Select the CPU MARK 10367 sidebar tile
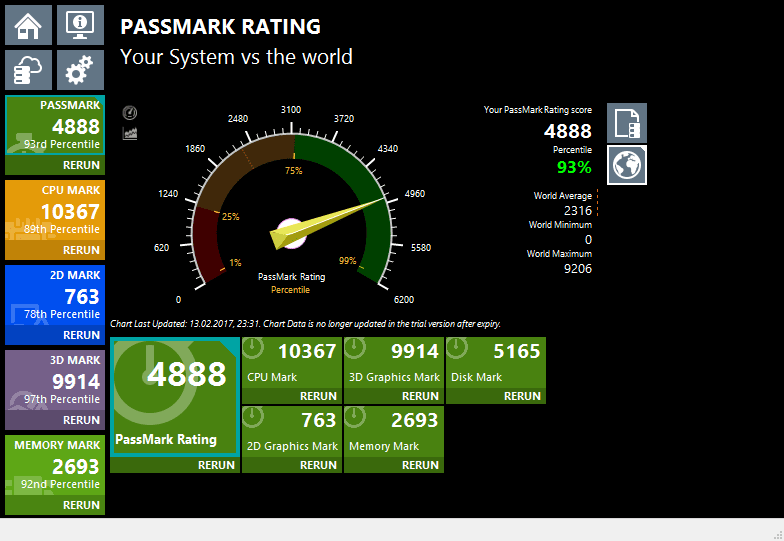784x541 pixels. point(55,210)
